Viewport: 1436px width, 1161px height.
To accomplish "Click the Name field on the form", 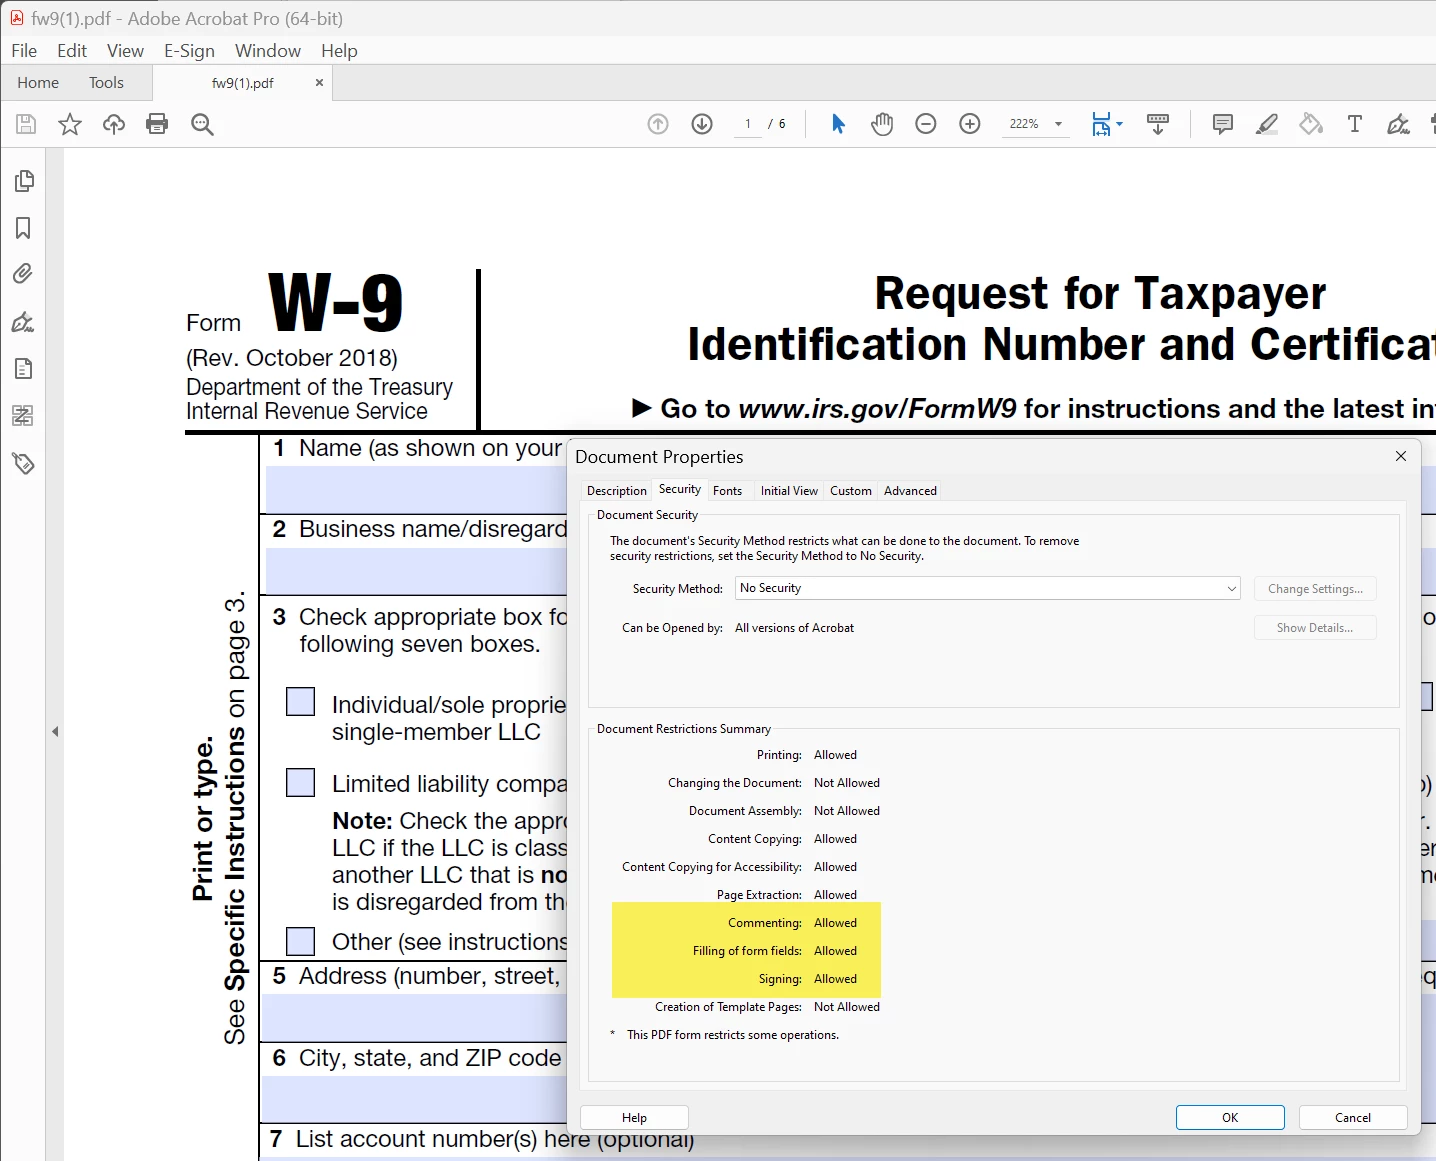I will coord(415,489).
